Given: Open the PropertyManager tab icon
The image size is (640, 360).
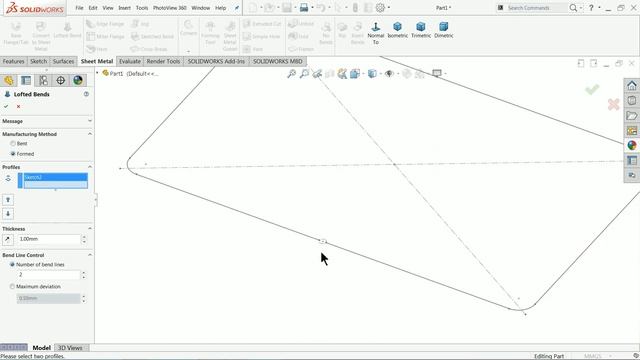Looking at the screenshot, I should click(26, 80).
